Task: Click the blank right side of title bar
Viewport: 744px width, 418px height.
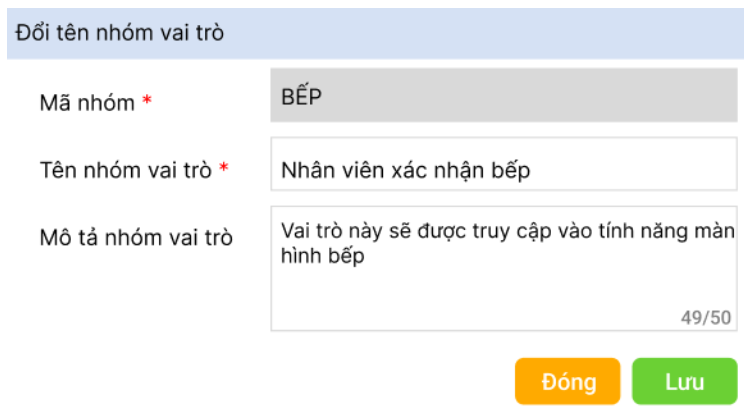Action: [x=550, y=32]
